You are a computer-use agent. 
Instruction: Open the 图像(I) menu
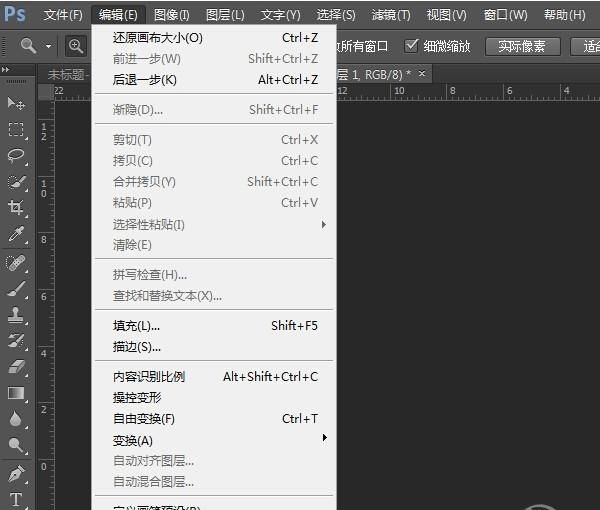(171, 15)
